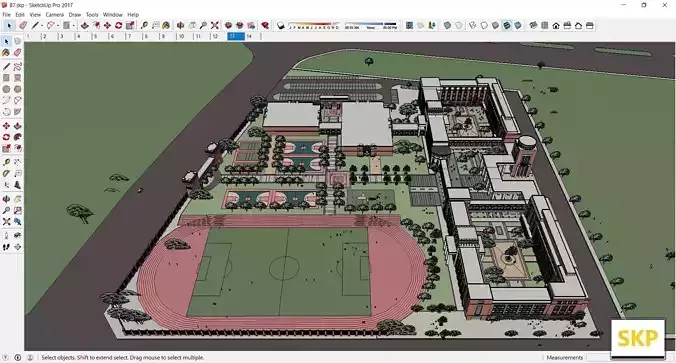Select the Zoom magnifier in top toolbar
676x363 pixels.
203,25
